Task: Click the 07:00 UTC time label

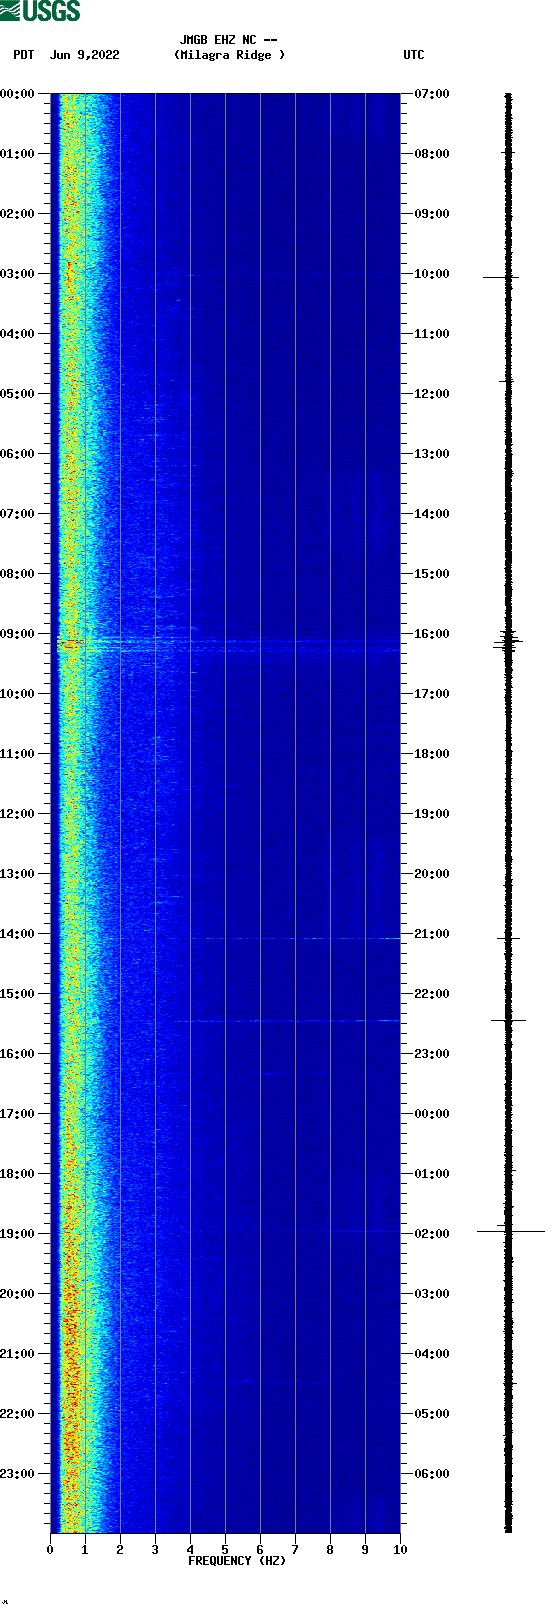Action: click(432, 94)
